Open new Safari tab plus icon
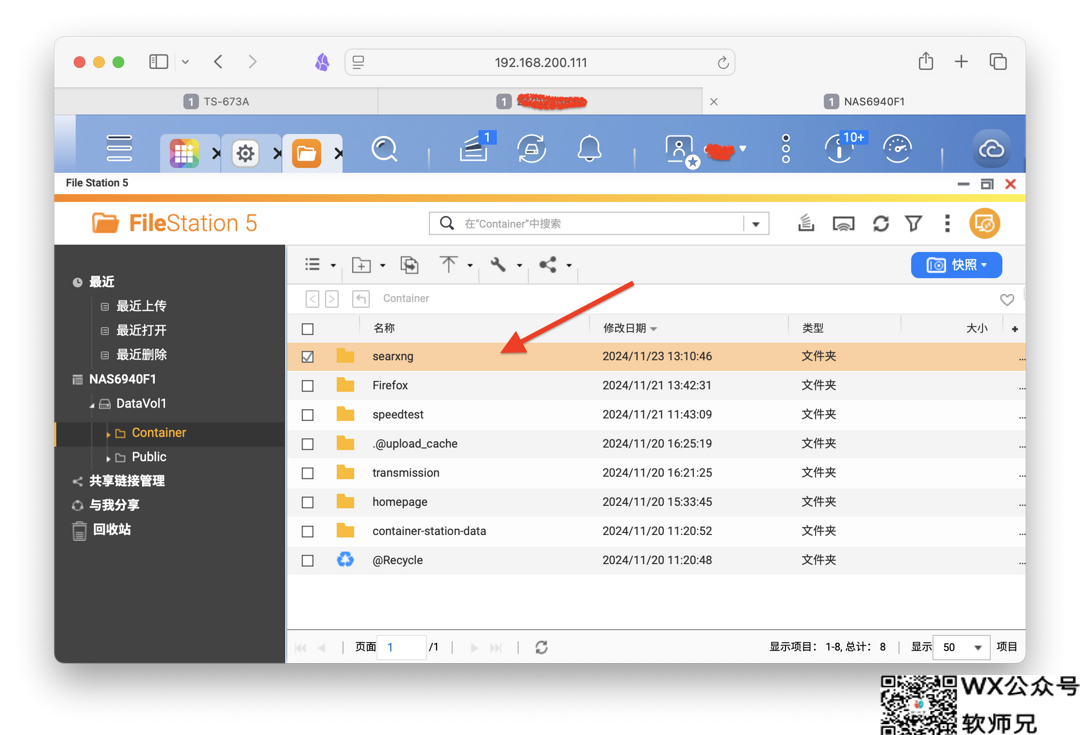This screenshot has height=735, width=1080. tap(961, 62)
